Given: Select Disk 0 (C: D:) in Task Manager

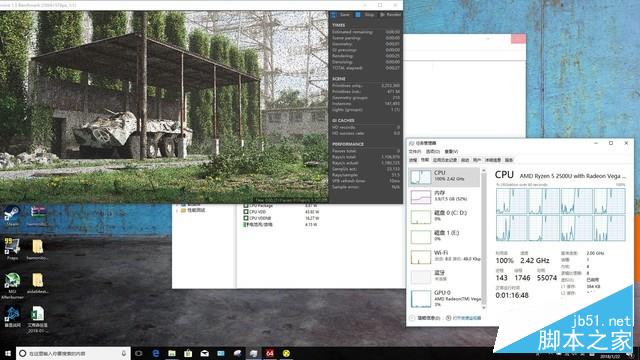Looking at the screenshot, I should point(445,217).
